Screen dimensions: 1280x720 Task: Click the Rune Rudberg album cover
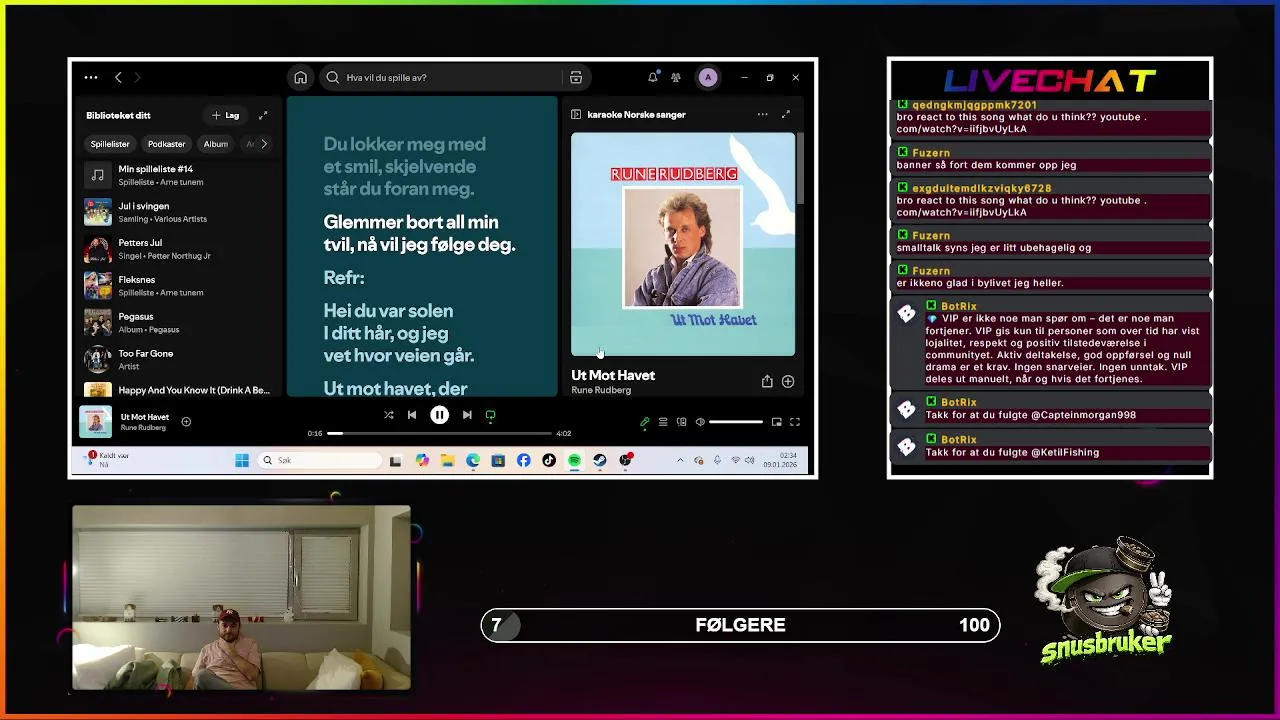pyautogui.click(x=683, y=244)
